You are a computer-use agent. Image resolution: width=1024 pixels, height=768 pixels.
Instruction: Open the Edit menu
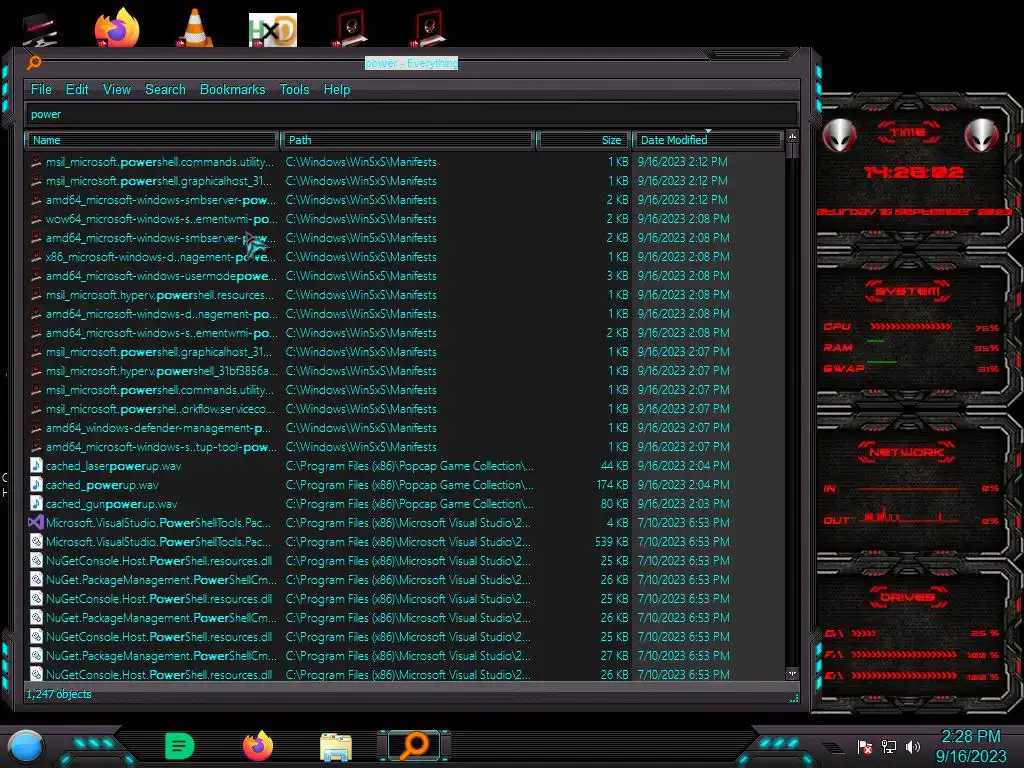pos(77,89)
